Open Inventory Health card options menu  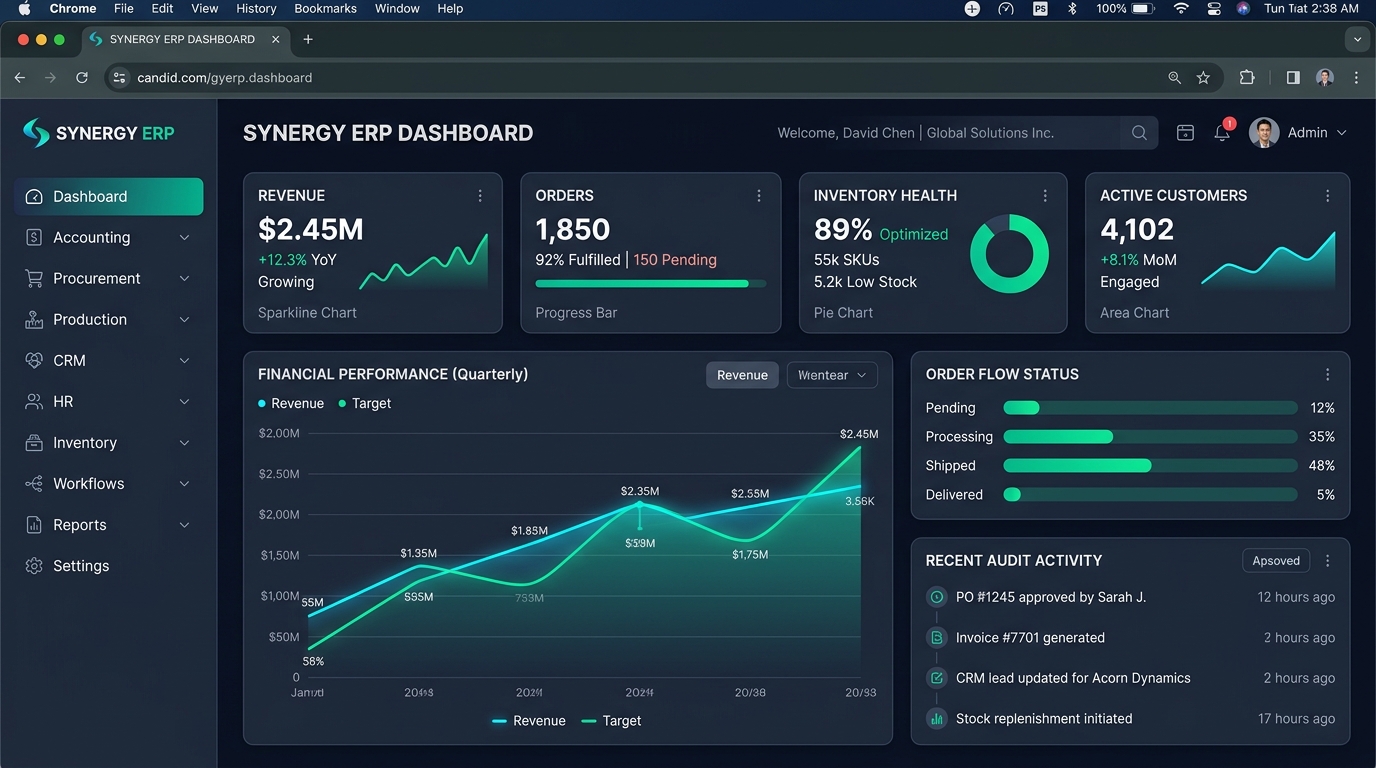click(1045, 196)
